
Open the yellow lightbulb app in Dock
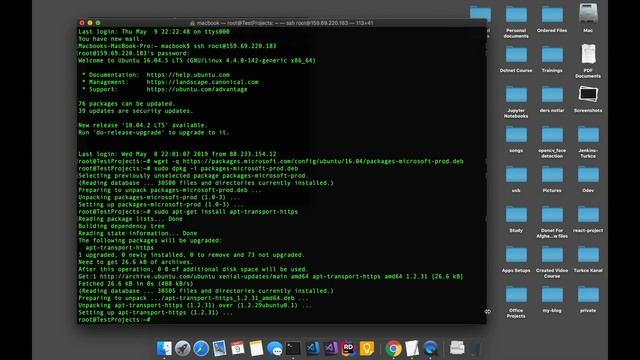point(367,348)
